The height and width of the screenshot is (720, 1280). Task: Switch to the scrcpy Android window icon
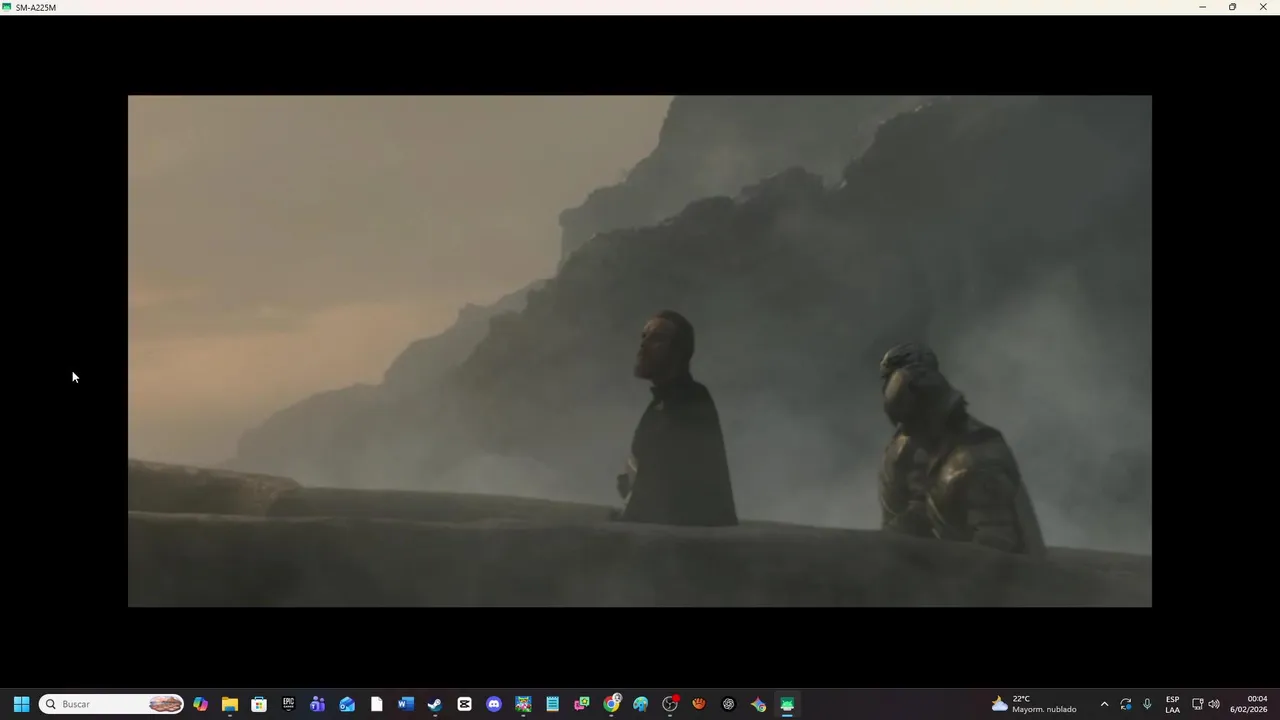pyautogui.click(x=787, y=704)
